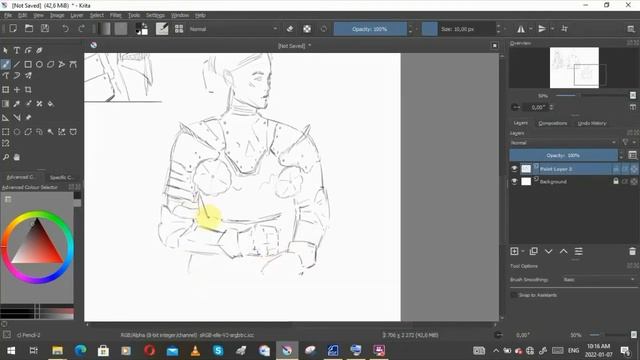
Task: Select the Text tool
Action: [x=17, y=51]
